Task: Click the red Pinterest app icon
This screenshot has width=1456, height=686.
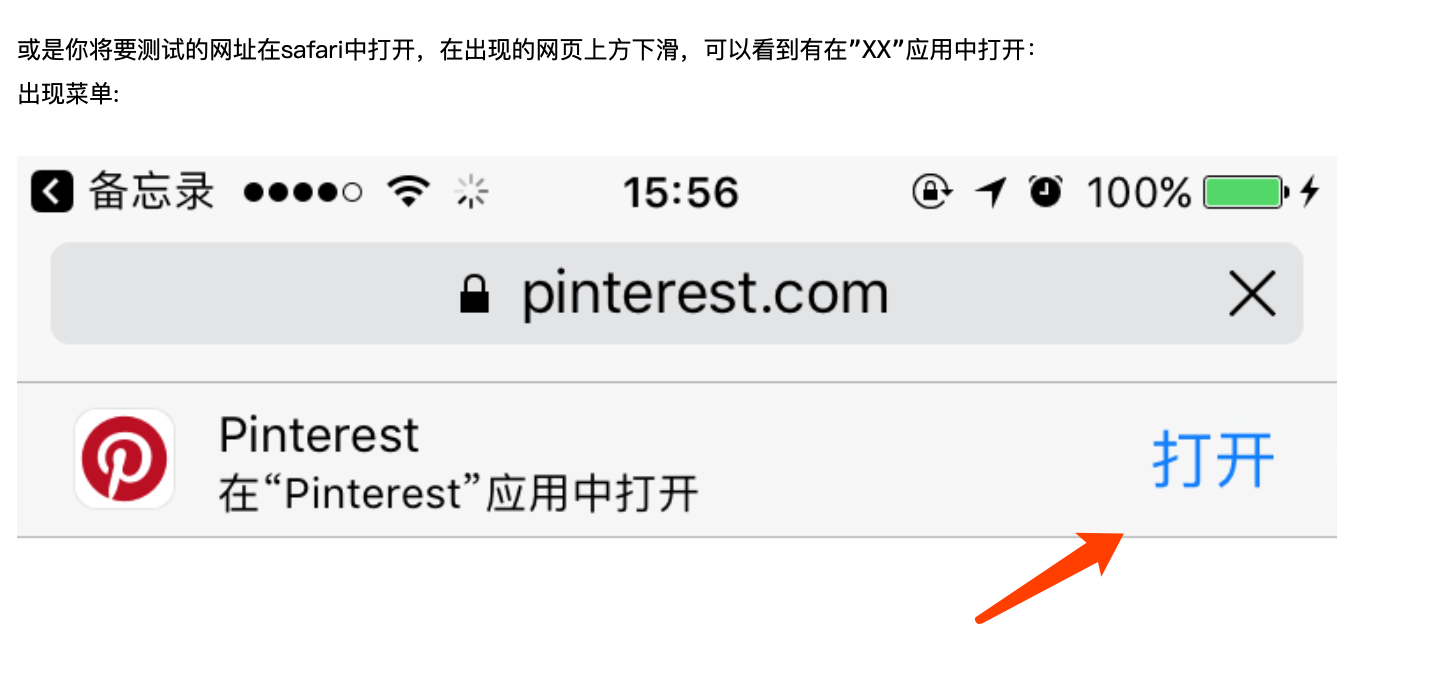Action: (x=125, y=459)
